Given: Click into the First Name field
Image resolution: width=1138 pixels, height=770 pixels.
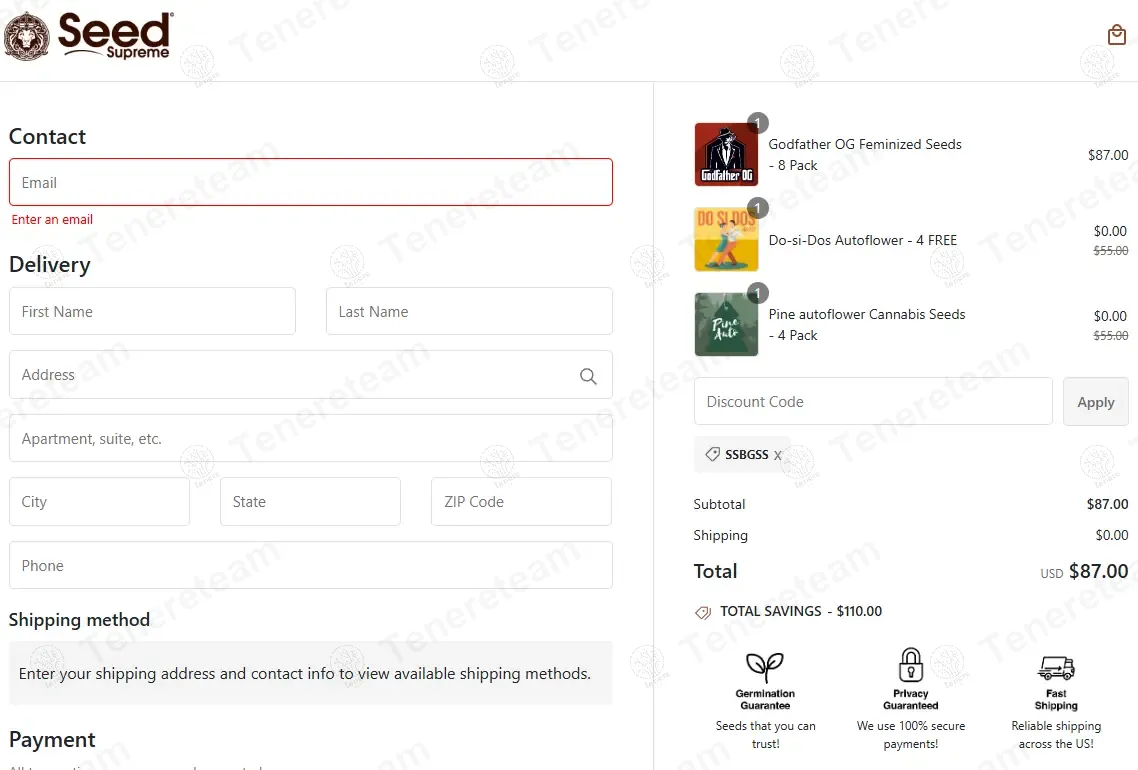Looking at the screenshot, I should tap(152, 312).
